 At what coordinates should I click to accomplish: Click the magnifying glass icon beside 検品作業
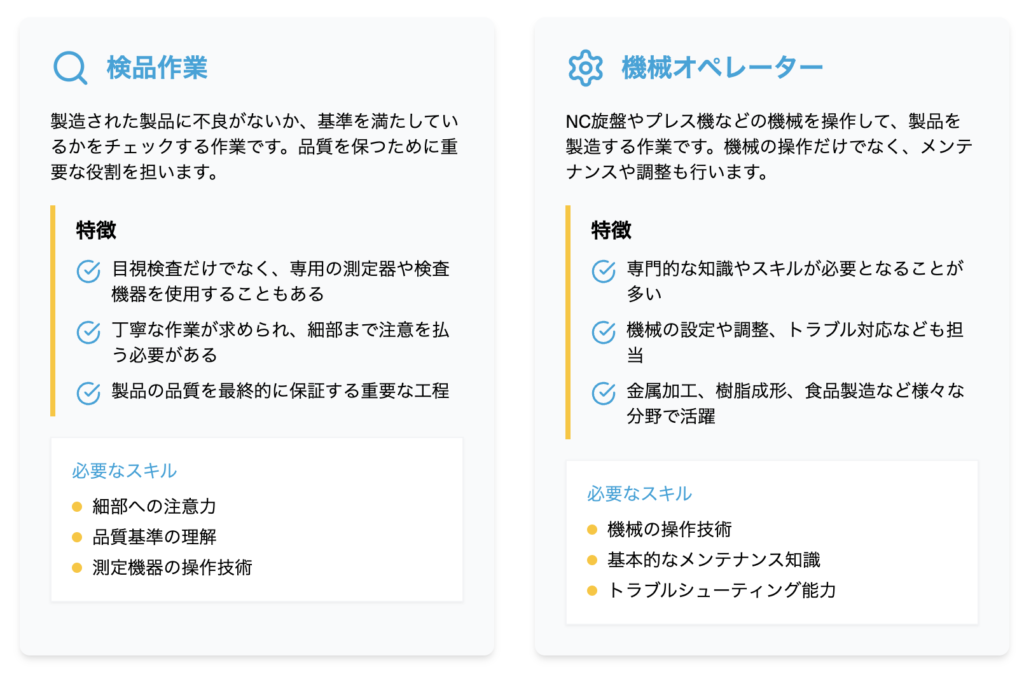[x=70, y=68]
